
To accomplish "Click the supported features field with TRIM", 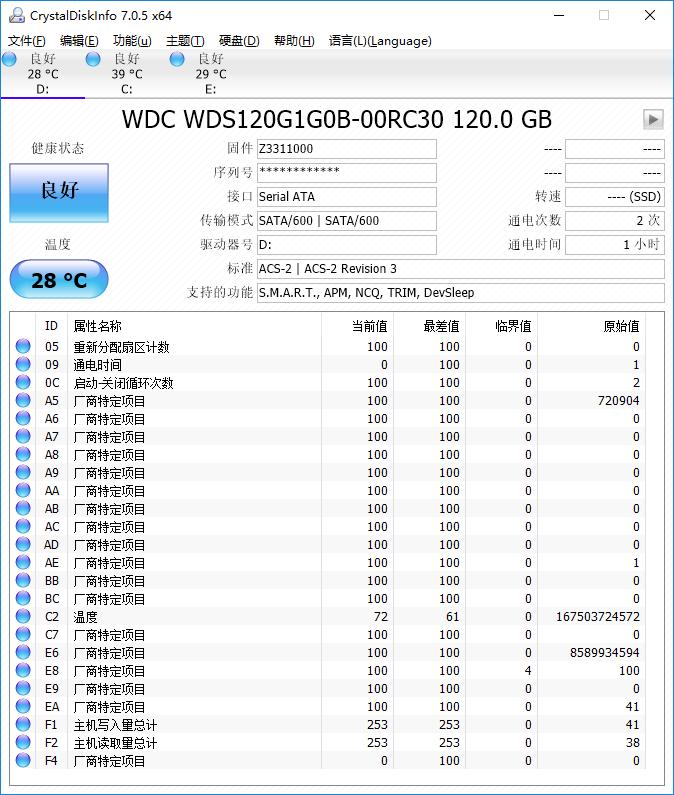I will coord(460,293).
